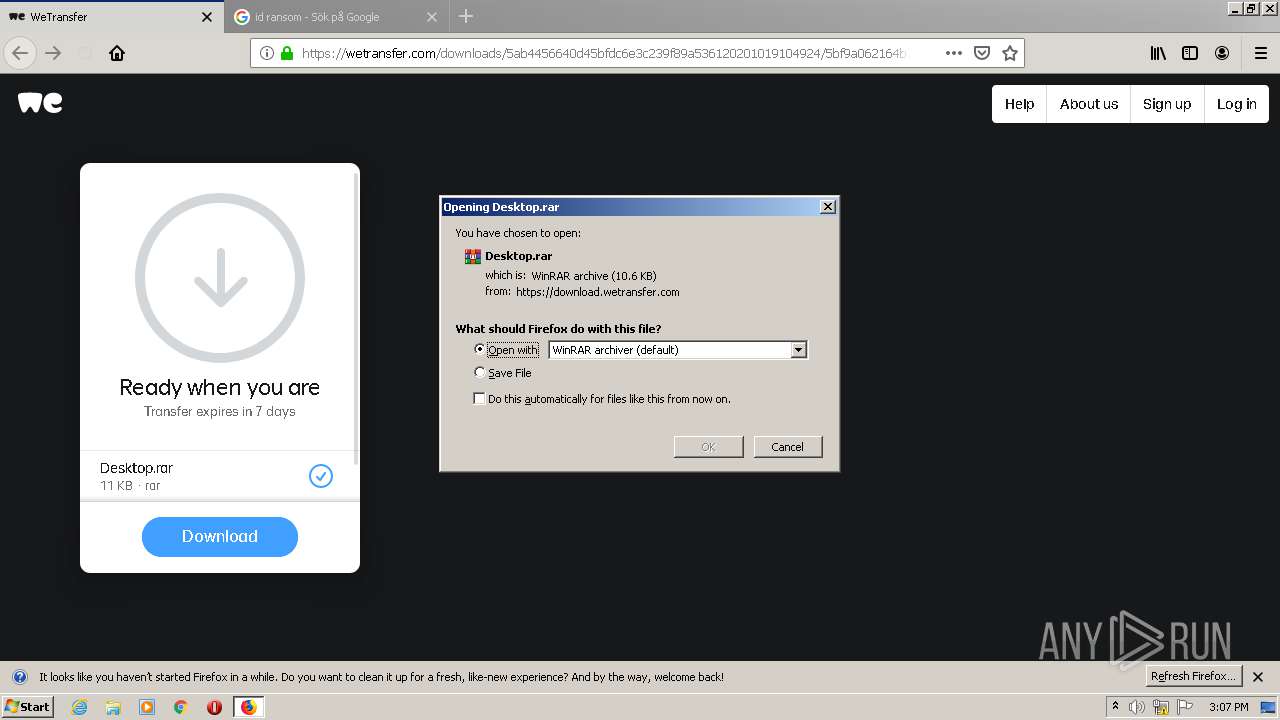Screen dimensions: 1280x720
Task: Click the taskbar clock showing 3:07 PM
Action: pyautogui.click(x=1228, y=707)
